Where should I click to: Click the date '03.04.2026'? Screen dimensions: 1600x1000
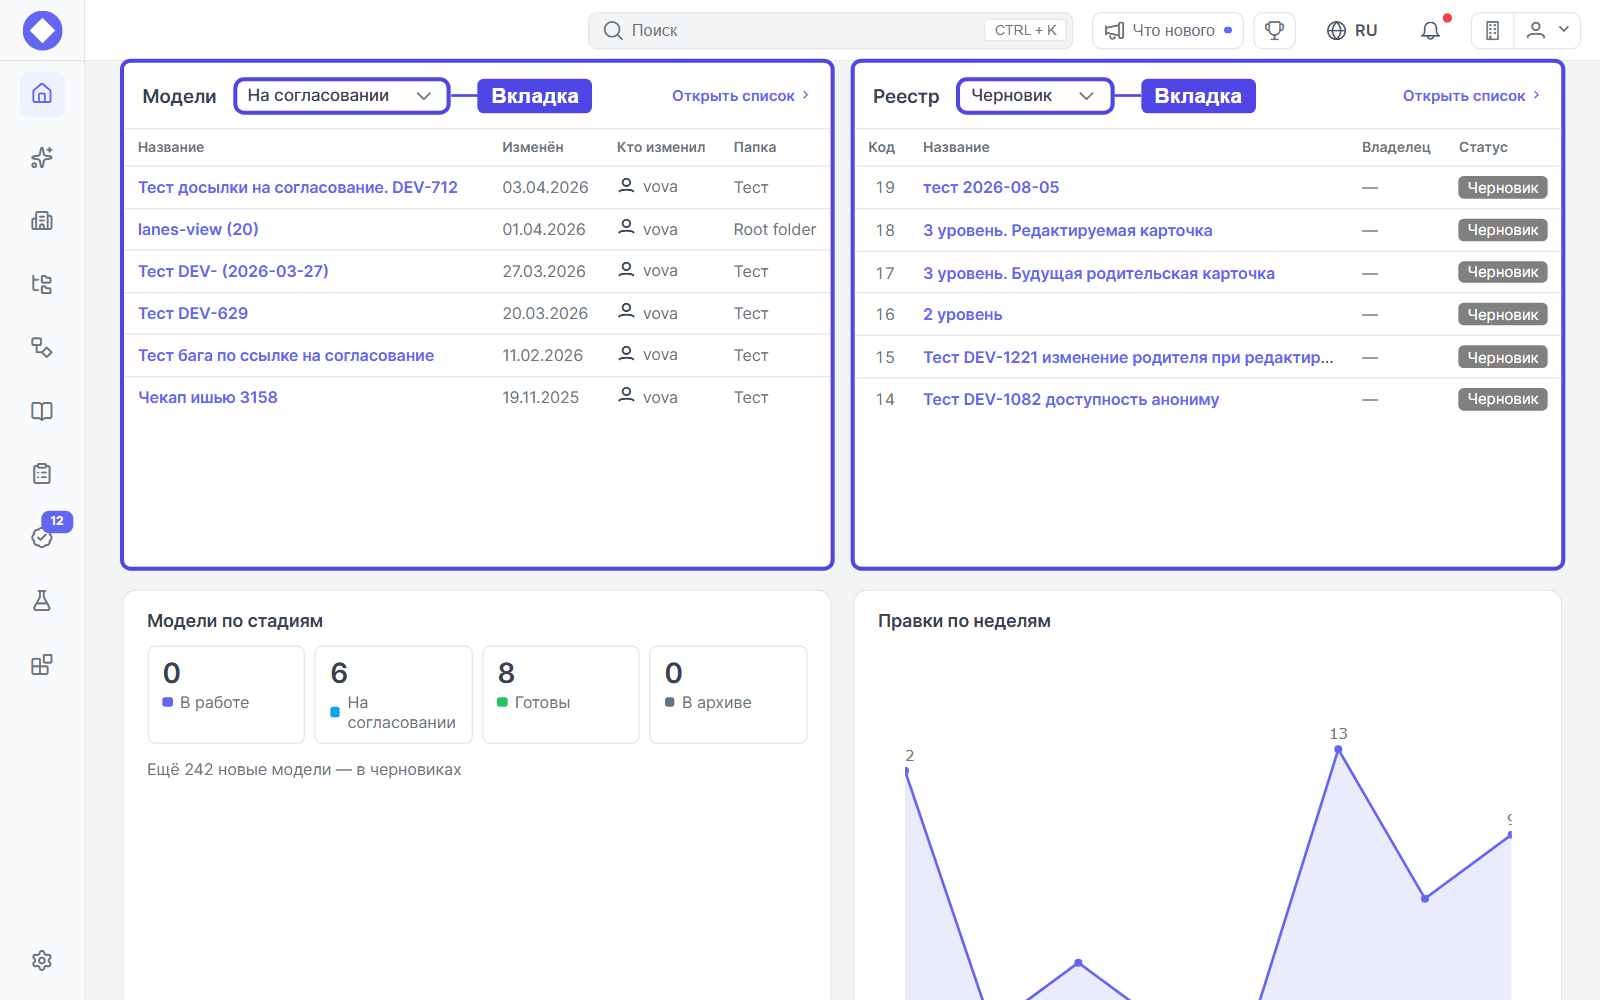(x=545, y=187)
